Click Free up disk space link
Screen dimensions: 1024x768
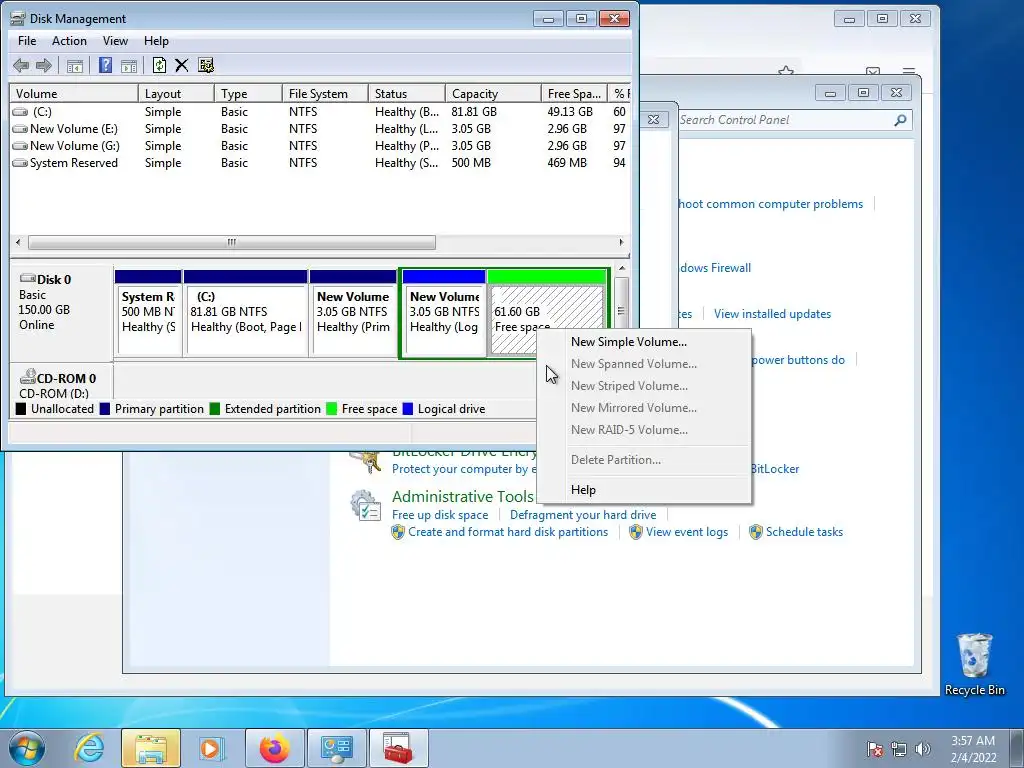440,515
